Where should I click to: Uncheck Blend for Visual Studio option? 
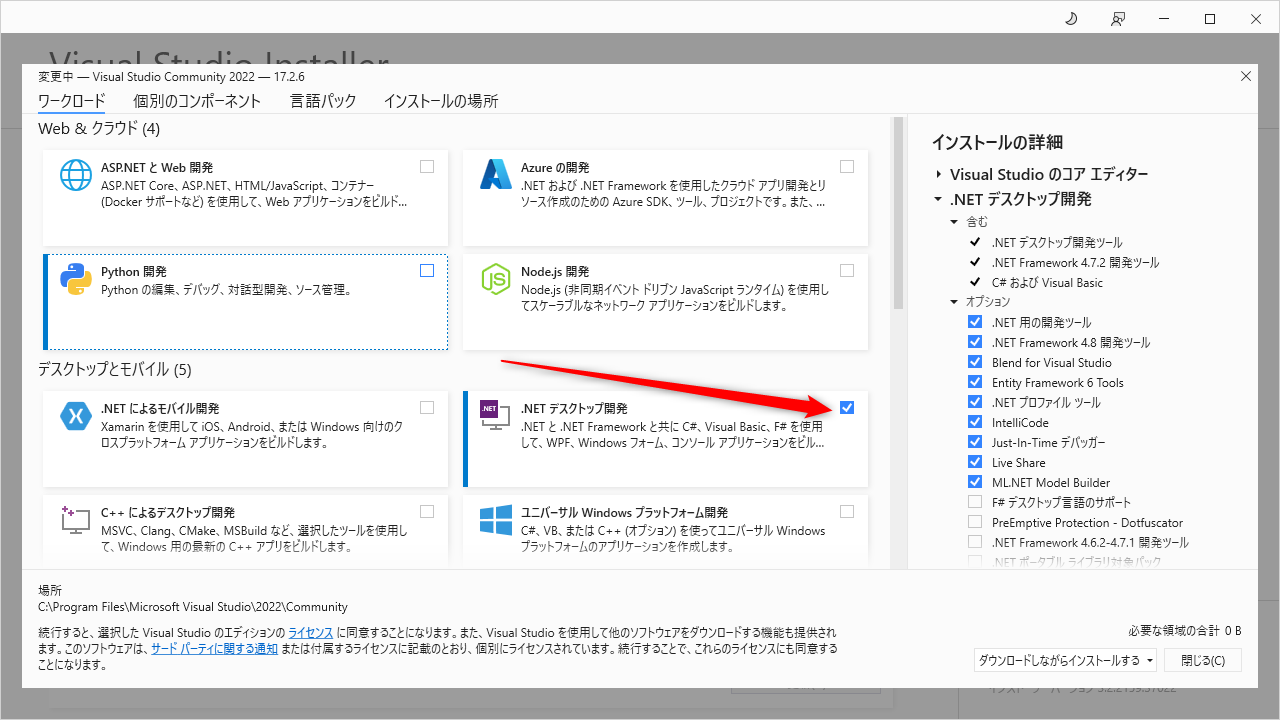click(975, 362)
